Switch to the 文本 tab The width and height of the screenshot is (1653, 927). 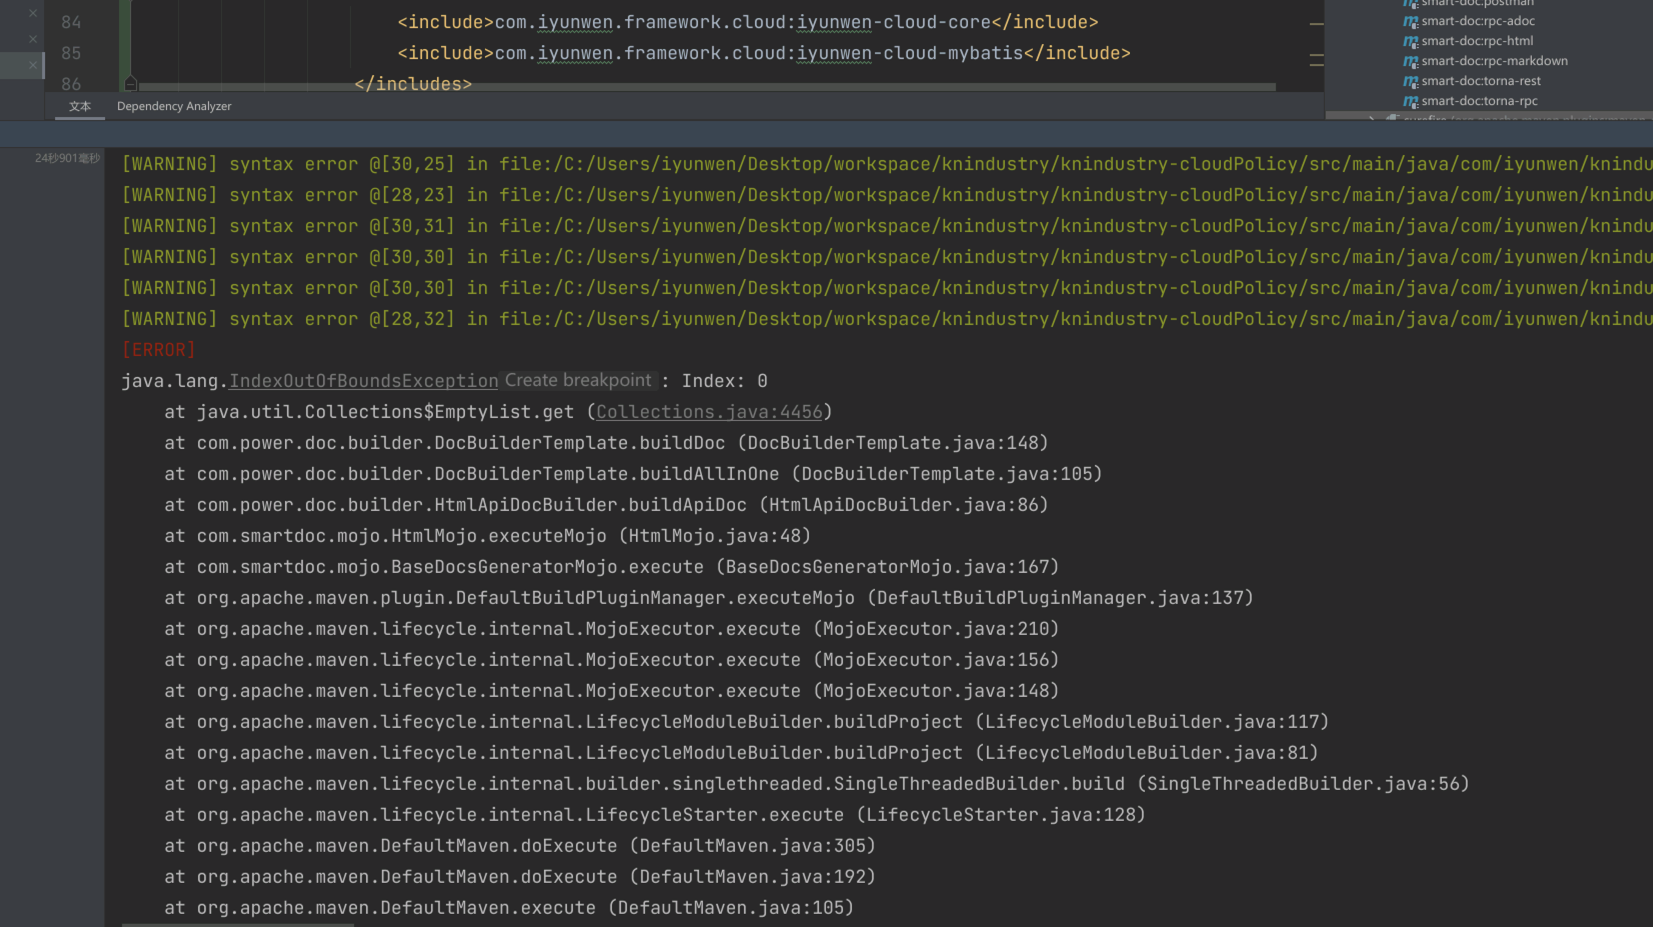pos(80,106)
